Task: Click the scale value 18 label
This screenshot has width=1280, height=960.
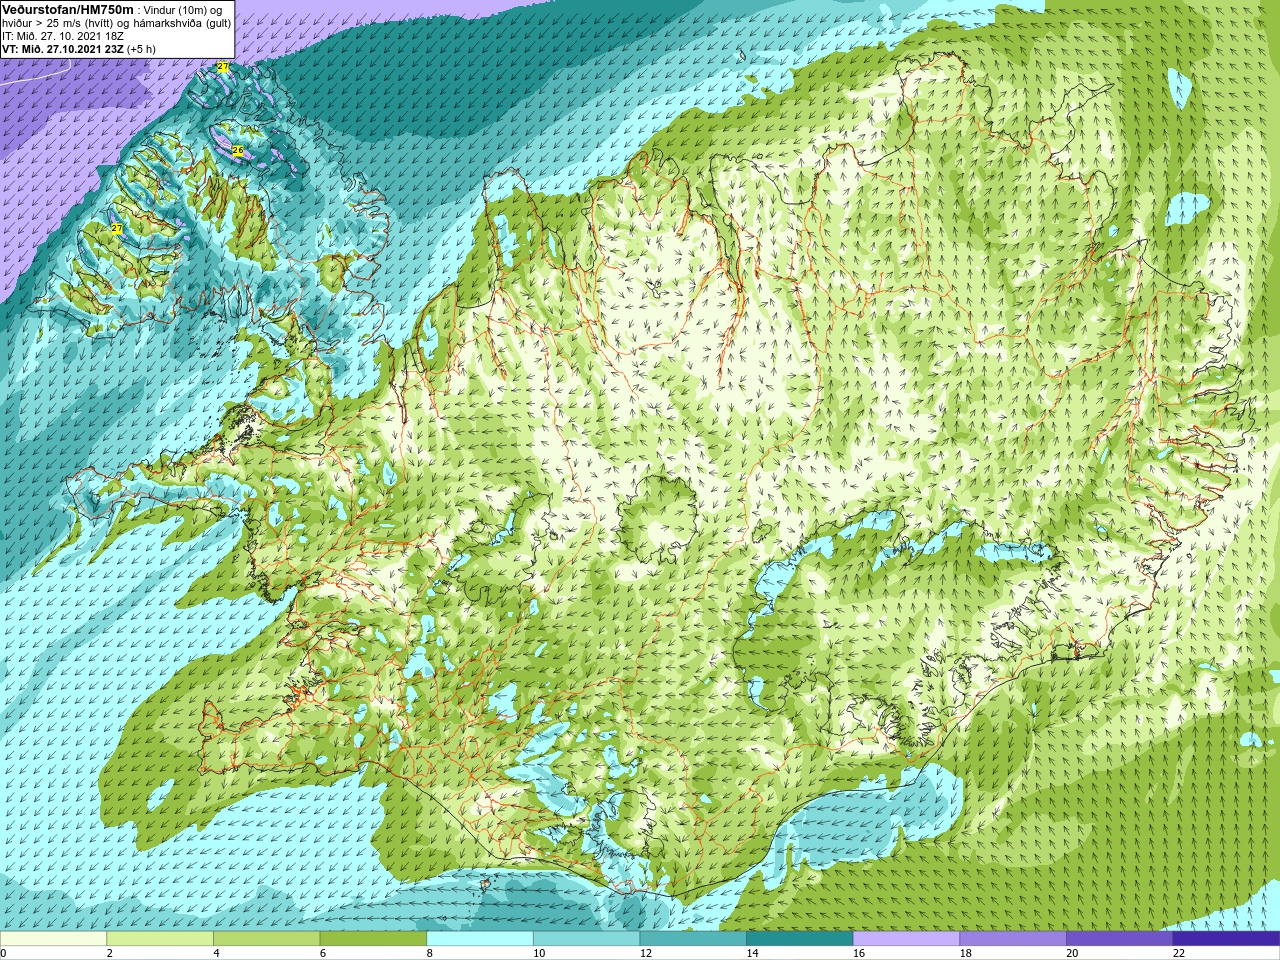Action: [x=966, y=953]
